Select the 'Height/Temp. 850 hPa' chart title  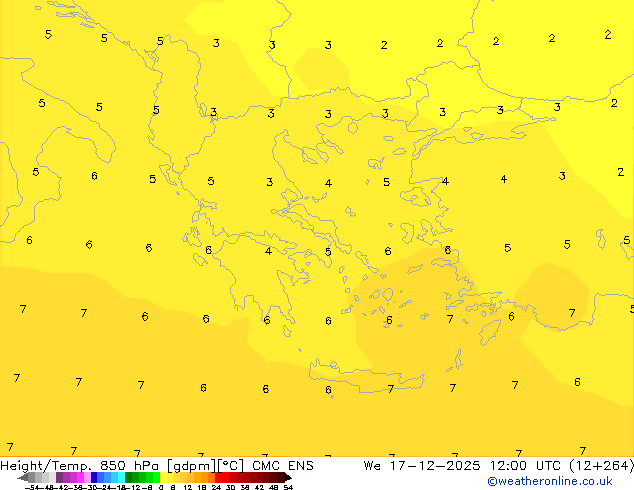pyautogui.click(x=80, y=466)
